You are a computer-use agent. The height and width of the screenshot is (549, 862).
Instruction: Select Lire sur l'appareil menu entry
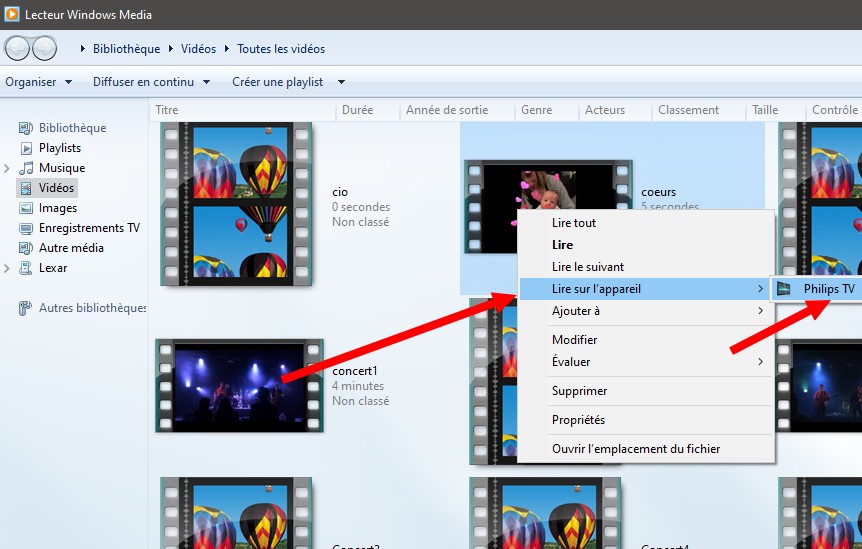click(x=646, y=289)
